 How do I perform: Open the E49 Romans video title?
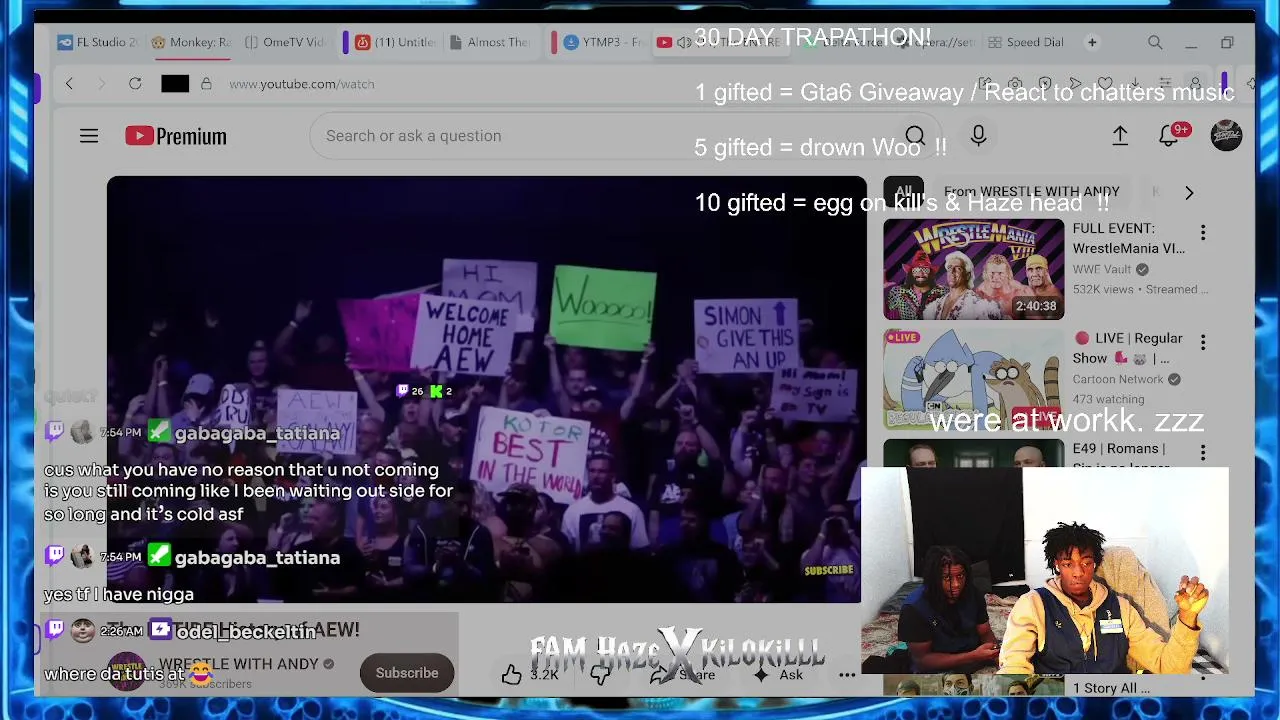[x=1121, y=456]
